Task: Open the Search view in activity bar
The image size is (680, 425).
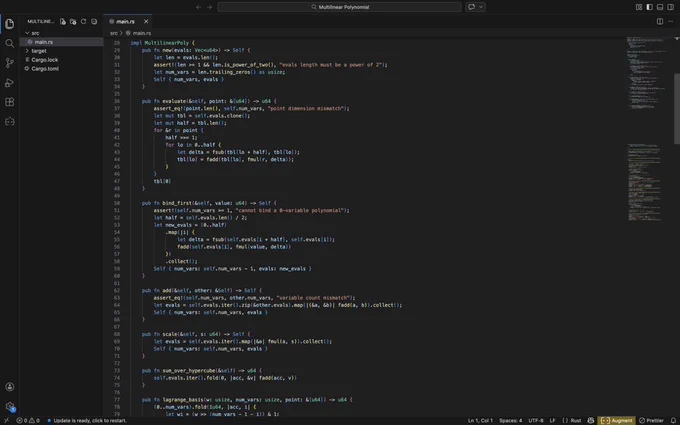Action: tap(10, 43)
